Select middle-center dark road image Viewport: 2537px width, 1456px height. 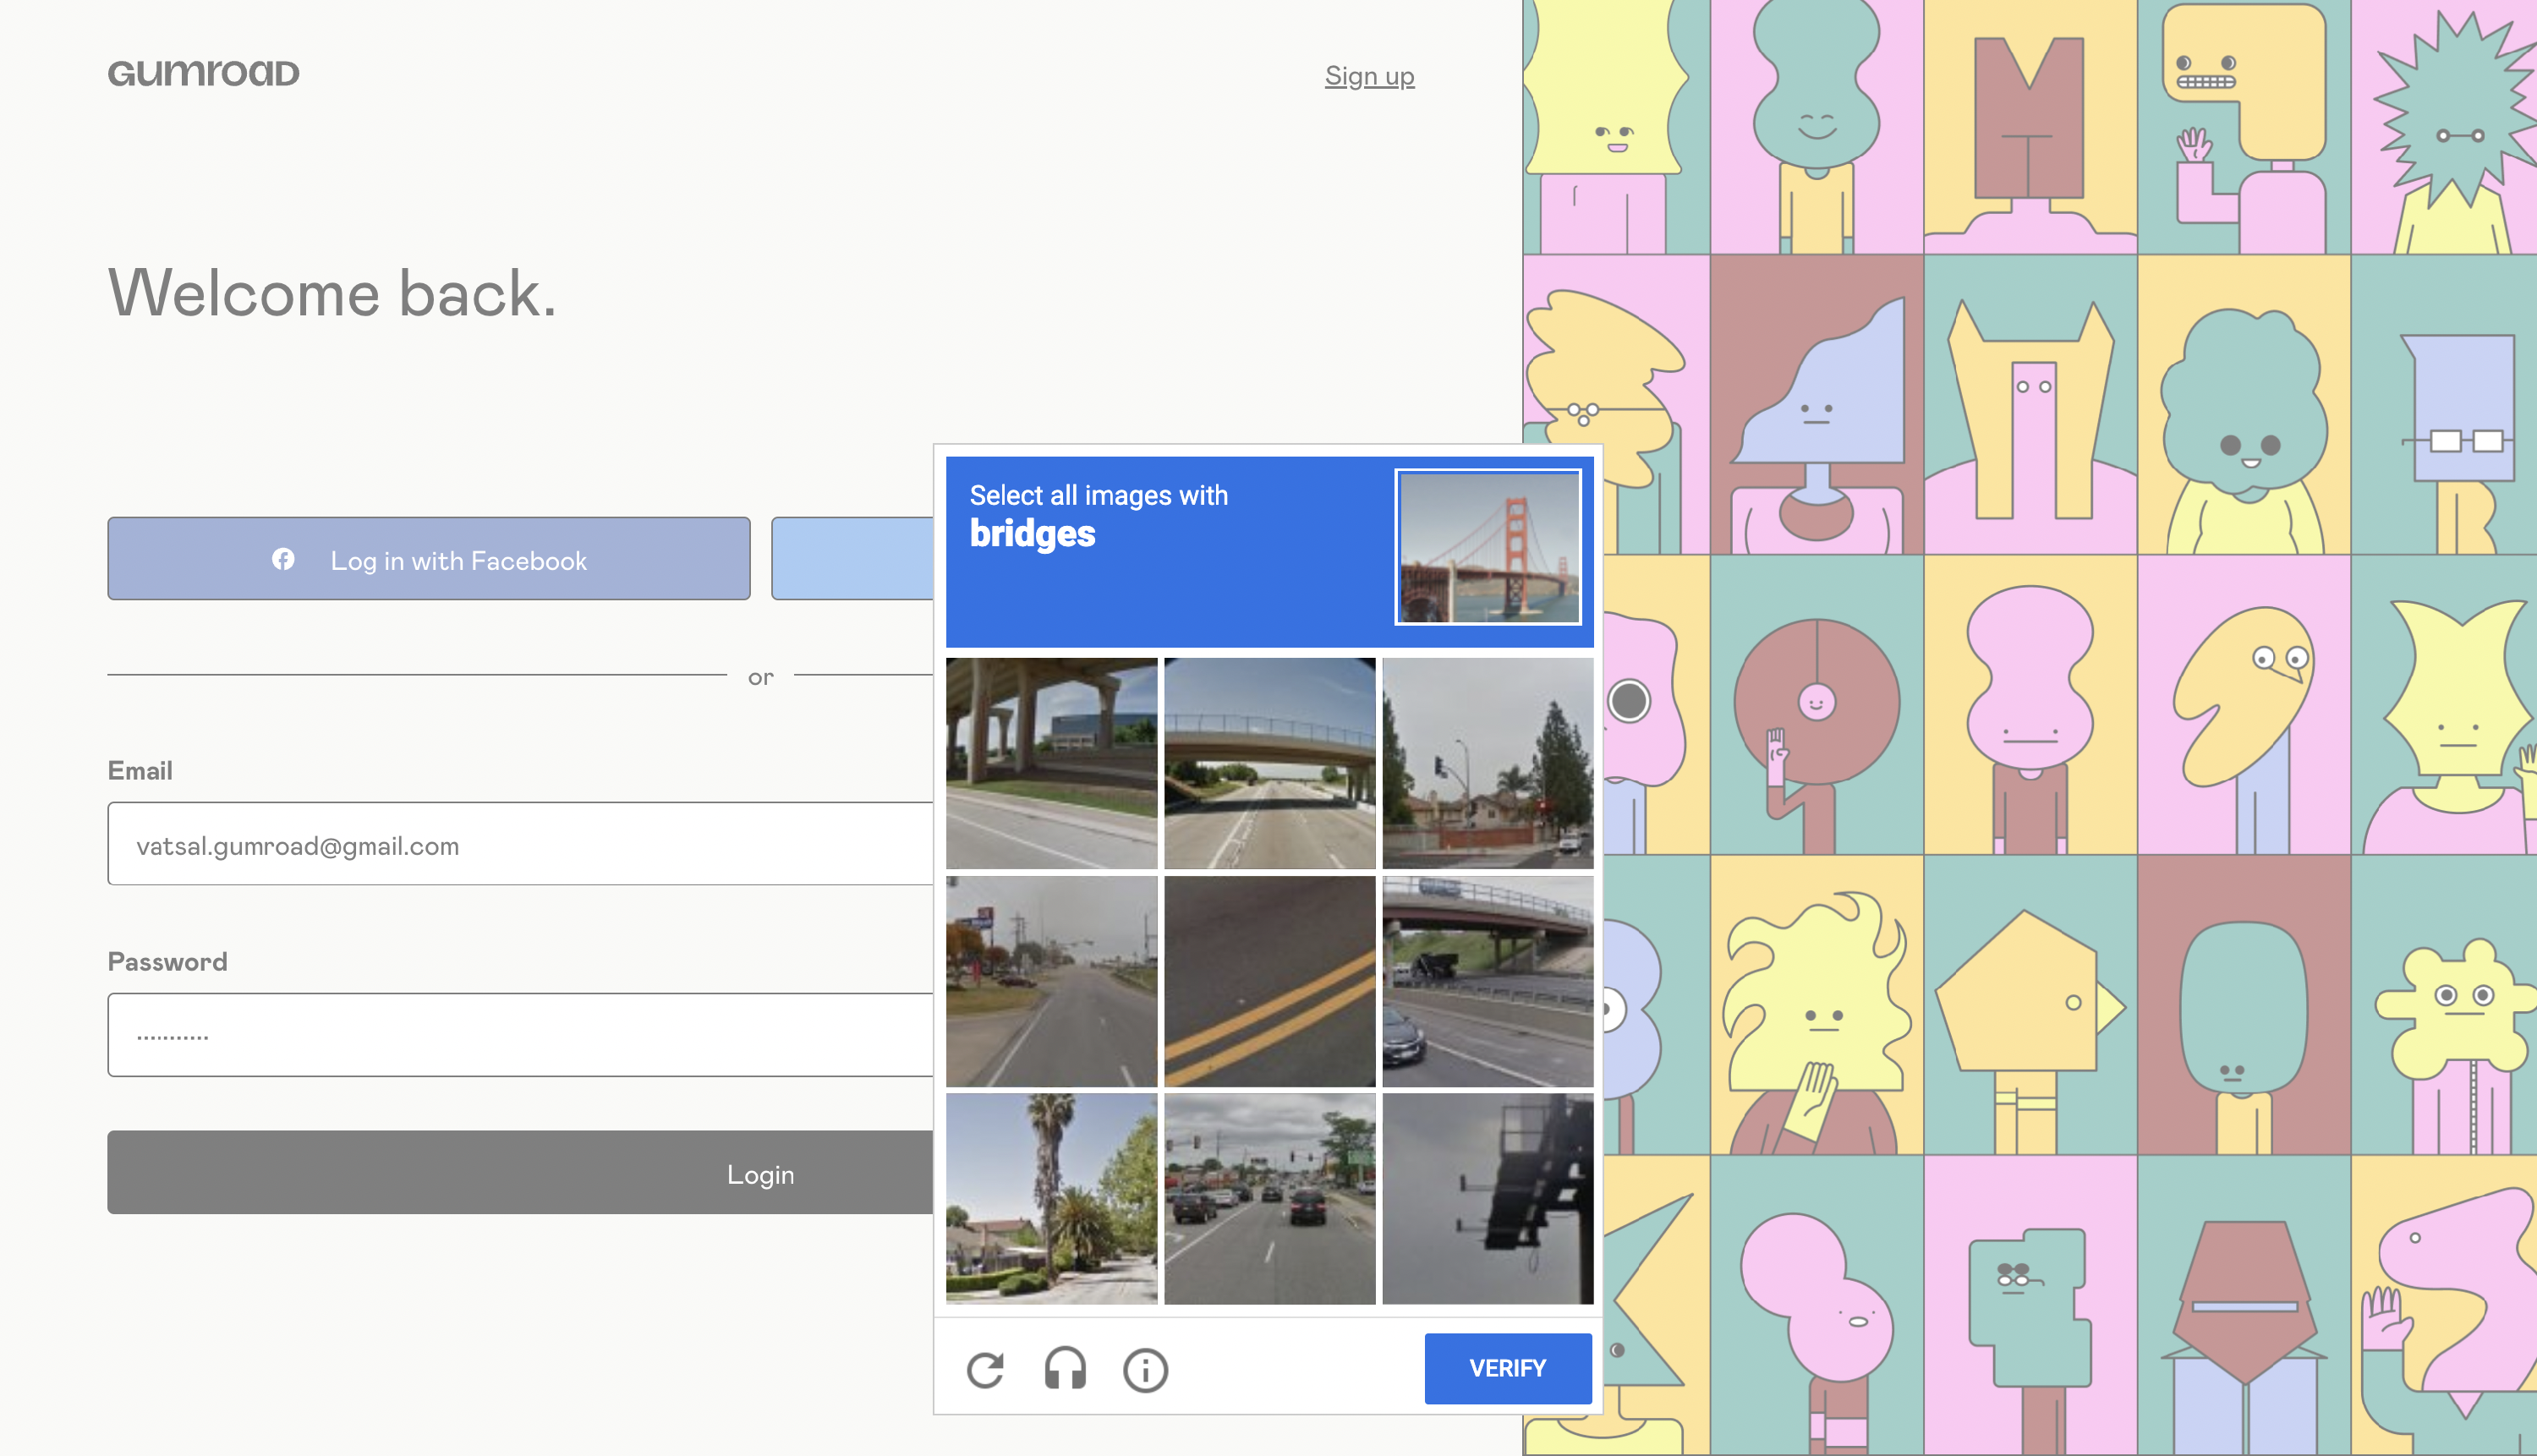point(1268,979)
